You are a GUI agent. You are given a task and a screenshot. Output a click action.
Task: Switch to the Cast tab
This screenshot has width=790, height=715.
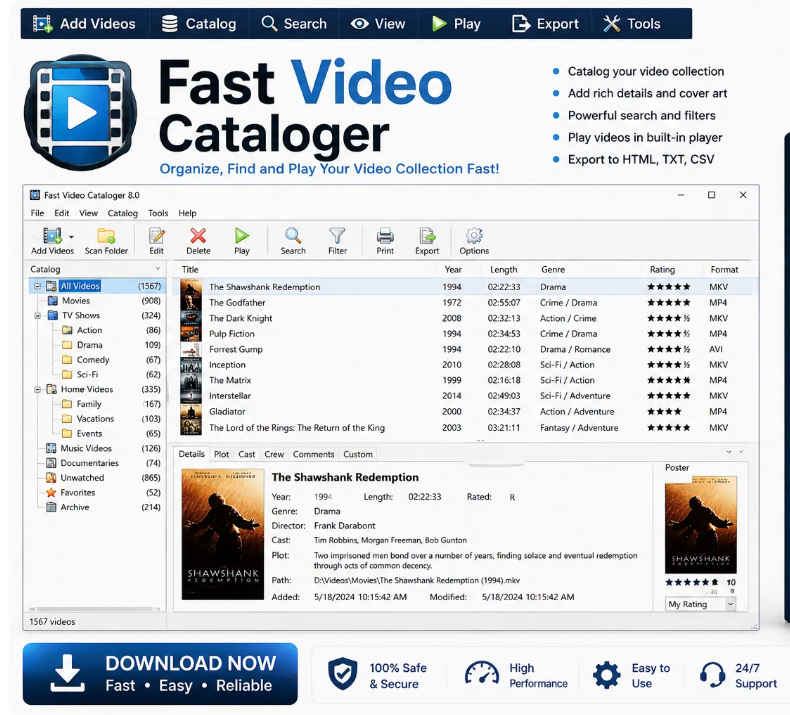[246, 454]
